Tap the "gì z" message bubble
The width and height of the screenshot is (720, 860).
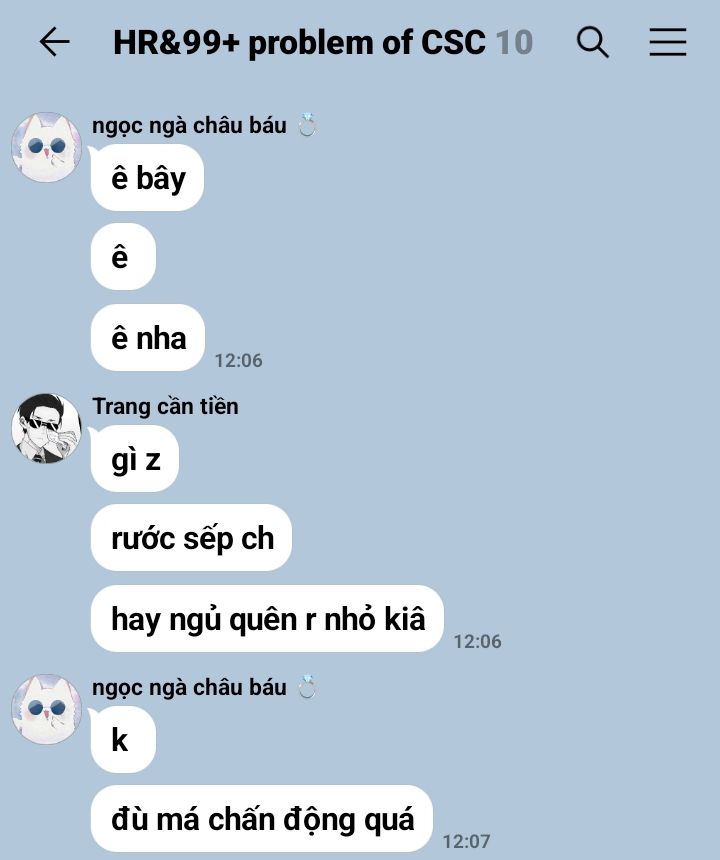tap(135, 459)
